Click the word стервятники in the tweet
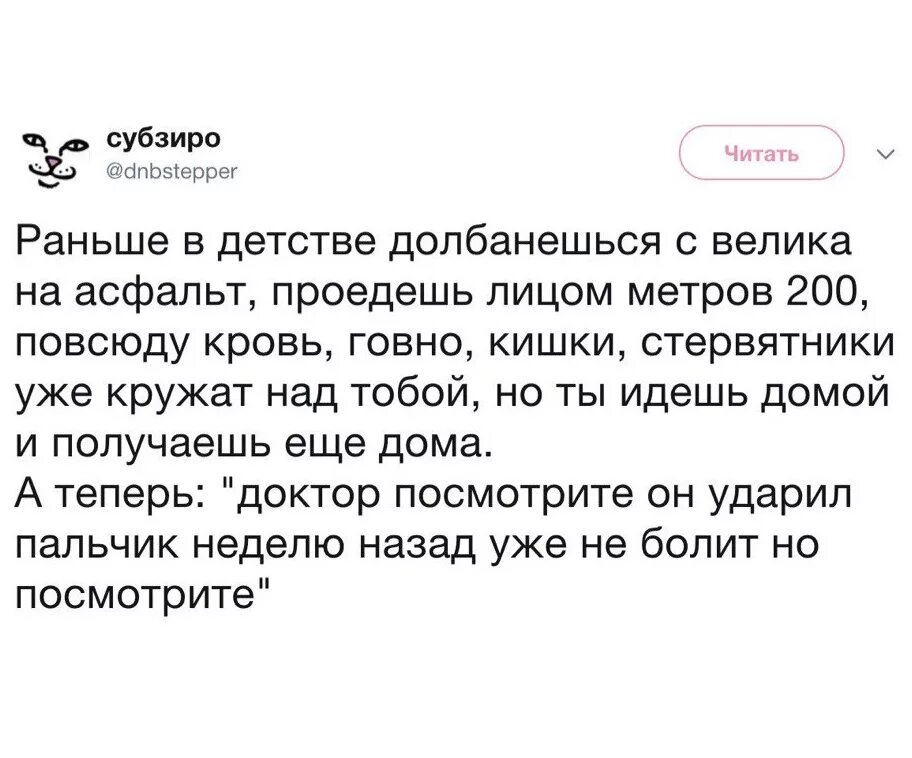The image size is (912, 758). pos(767,342)
